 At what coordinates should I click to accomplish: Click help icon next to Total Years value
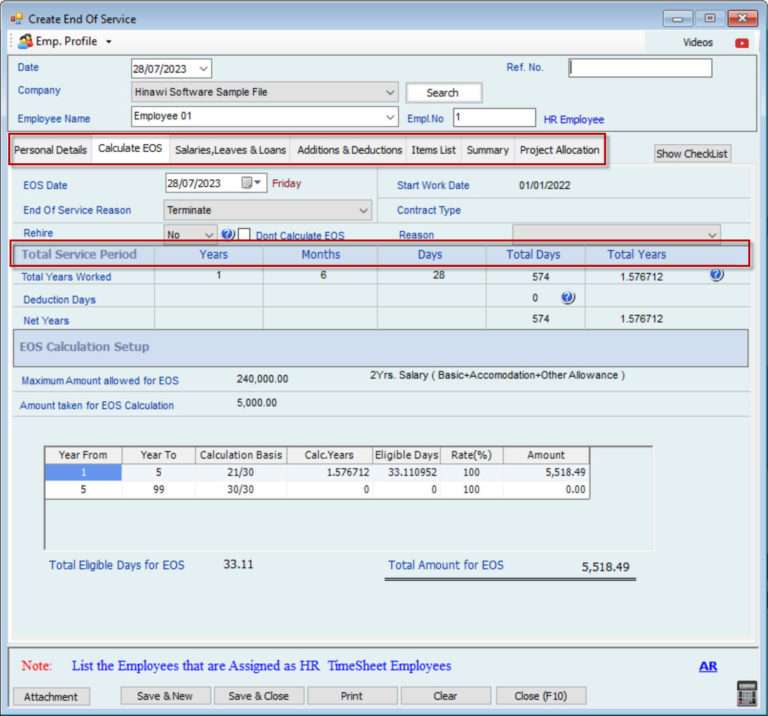(716, 275)
